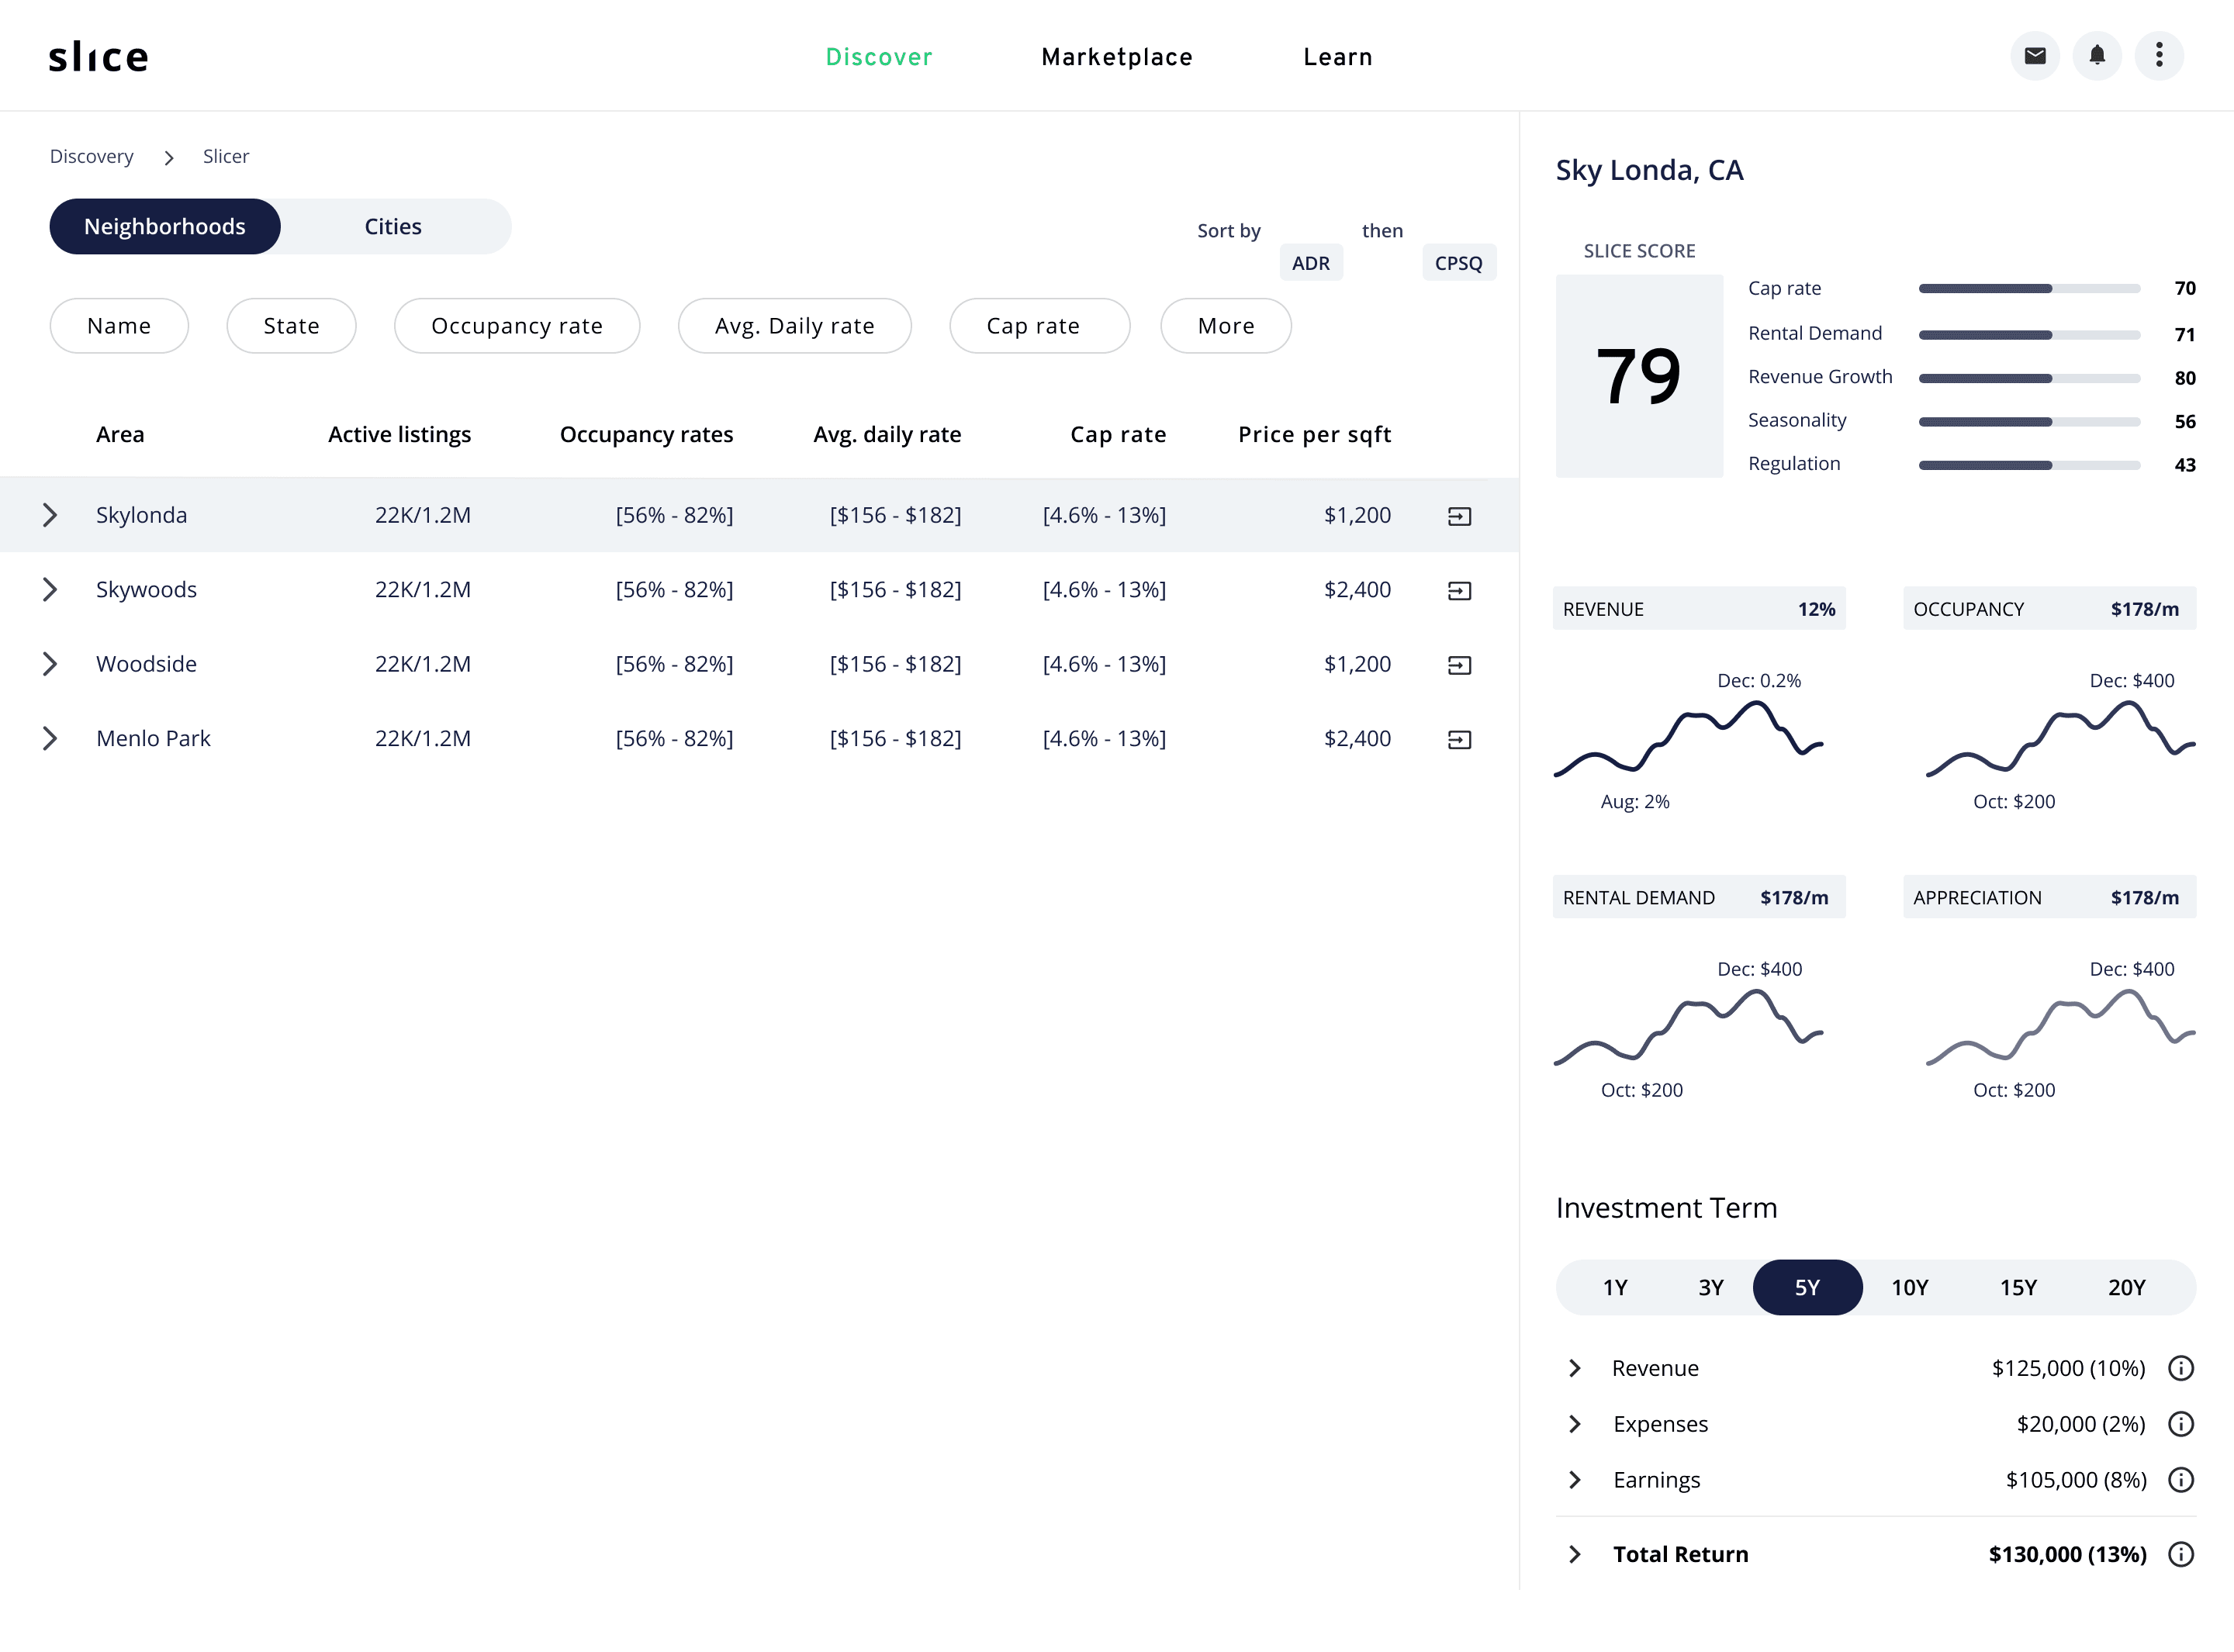Click the info icon next to Revenue

click(x=2180, y=1368)
